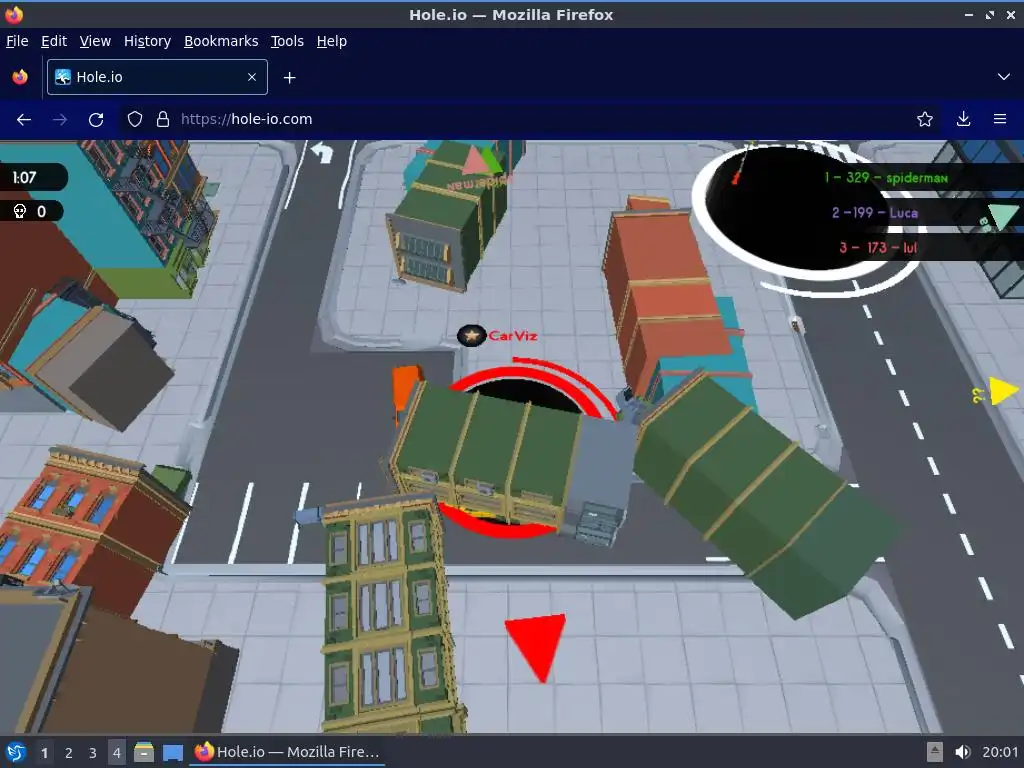Click the star badge next to CarViz
The width and height of the screenshot is (1024, 768).
point(471,336)
